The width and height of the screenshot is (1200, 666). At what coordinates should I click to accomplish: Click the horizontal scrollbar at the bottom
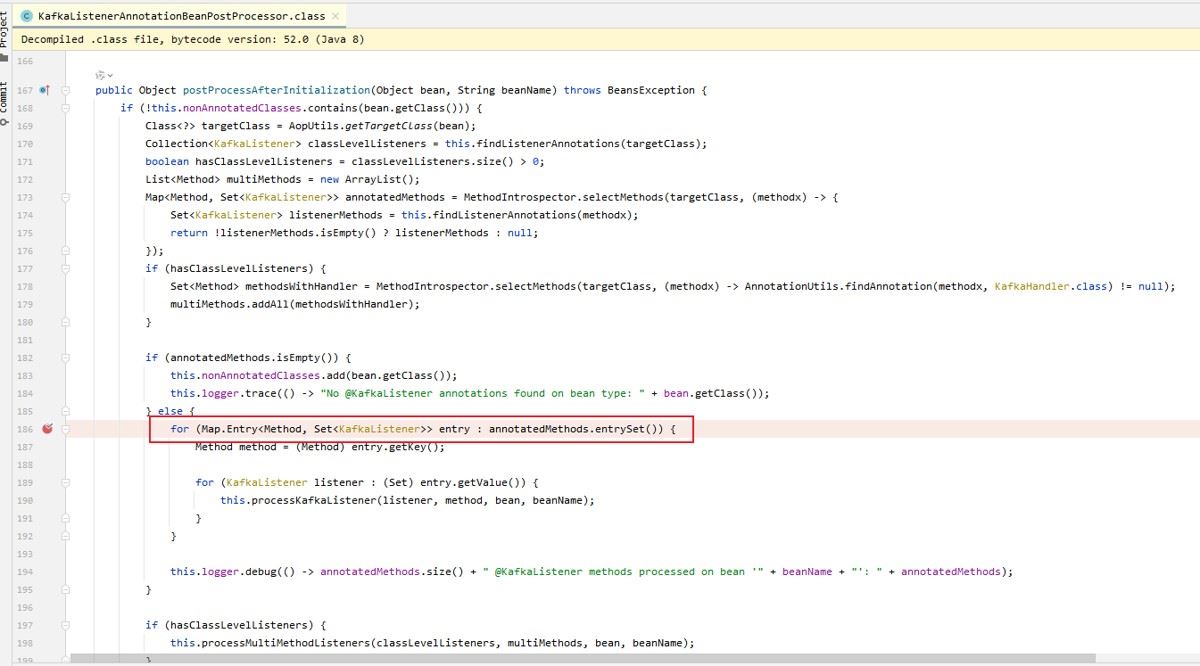coord(600,660)
